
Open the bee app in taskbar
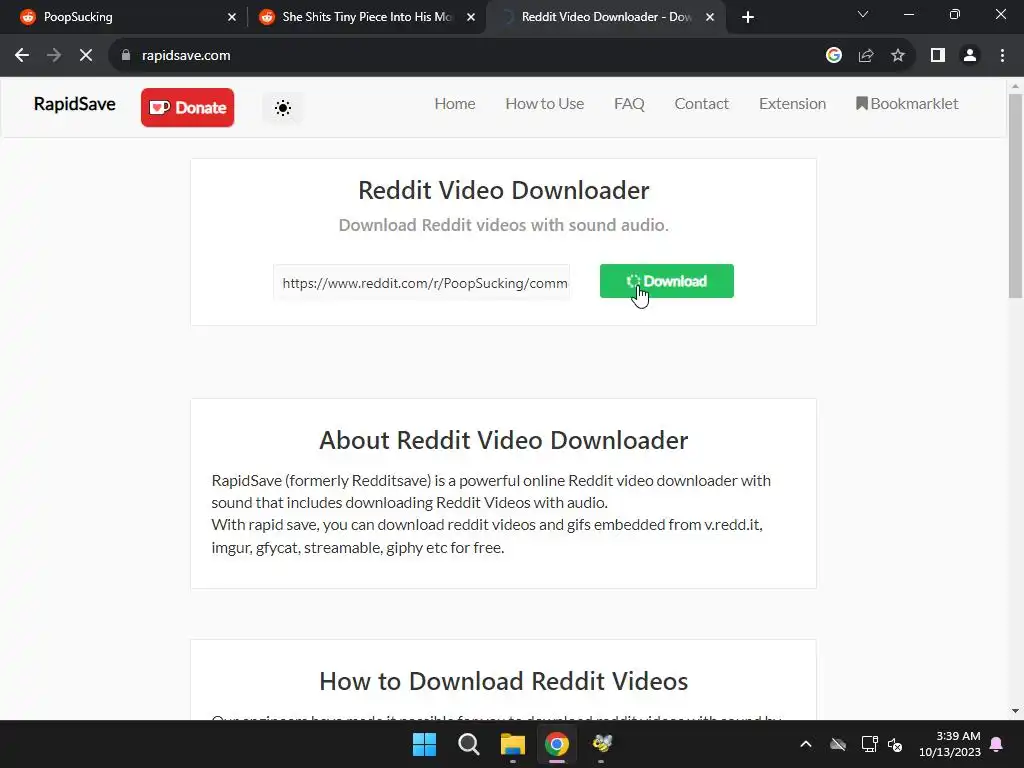pos(601,744)
